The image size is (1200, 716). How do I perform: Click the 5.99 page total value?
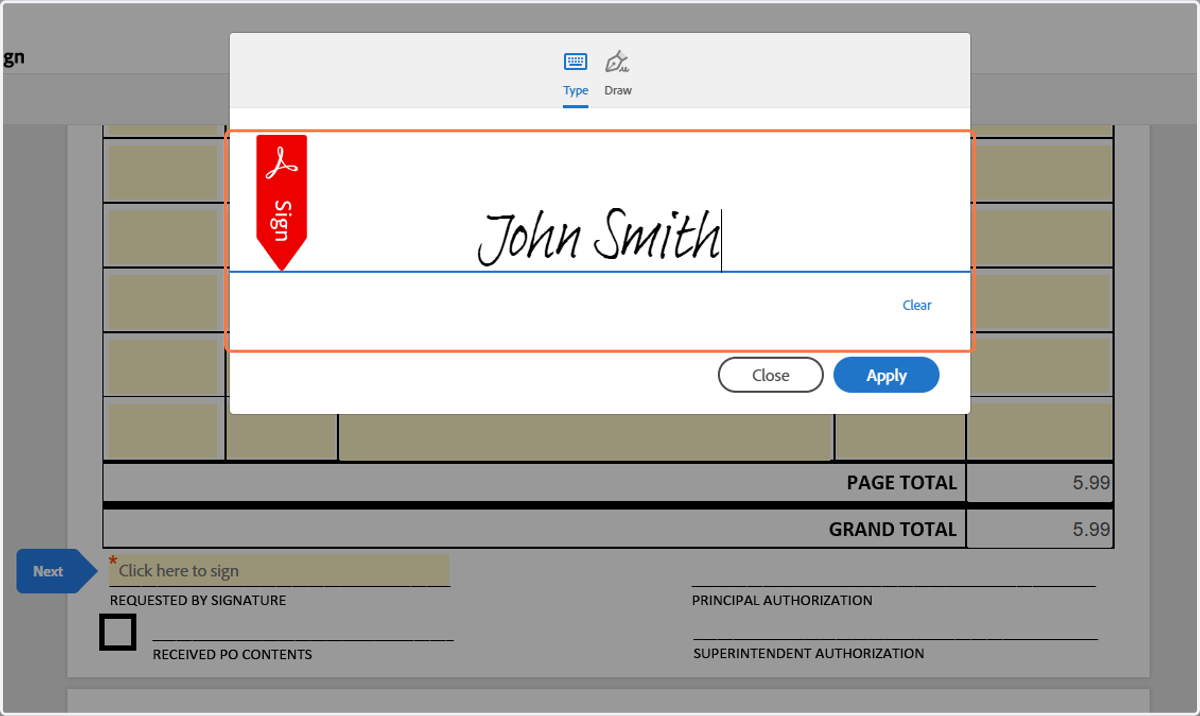(1091, 482)
